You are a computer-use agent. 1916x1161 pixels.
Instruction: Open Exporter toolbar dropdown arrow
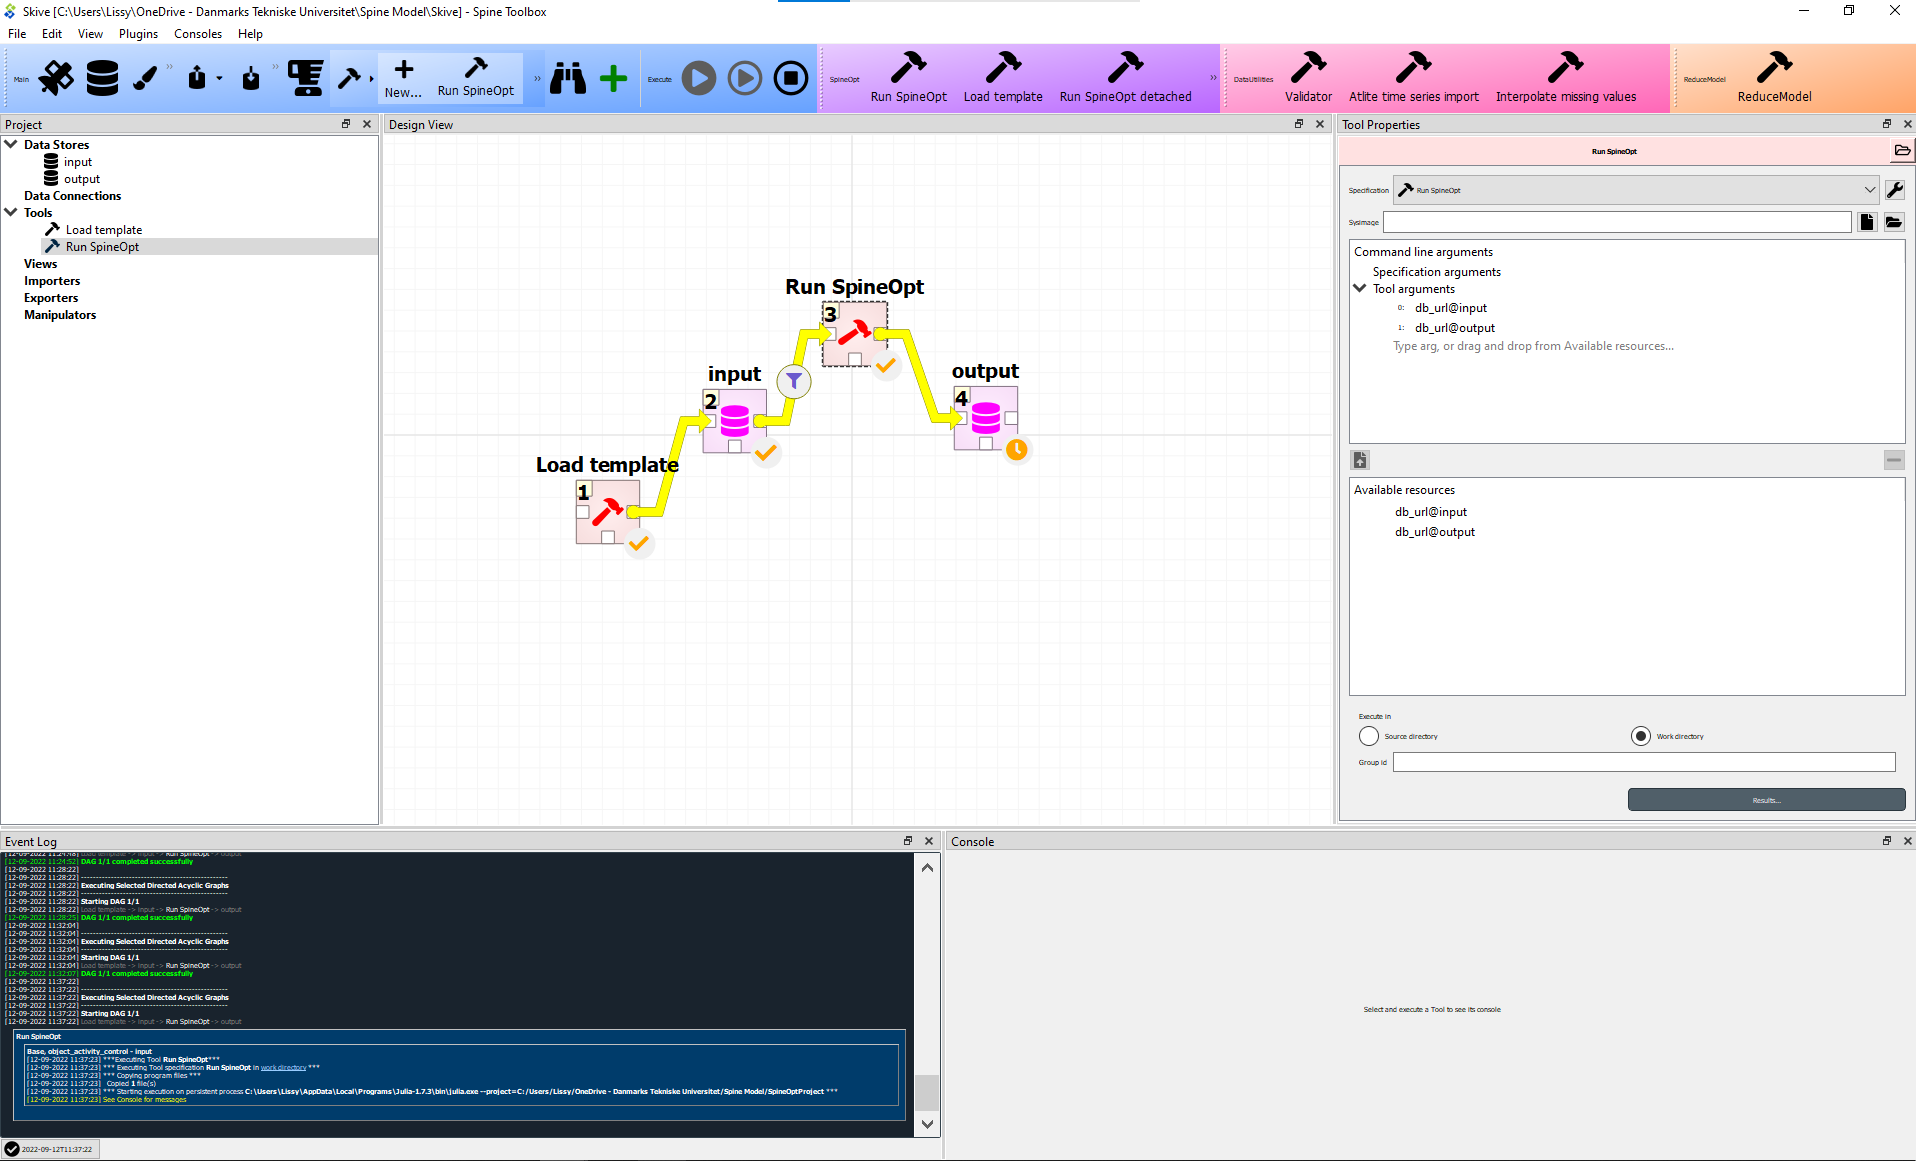pyautogui.click(x=219, y=79)
